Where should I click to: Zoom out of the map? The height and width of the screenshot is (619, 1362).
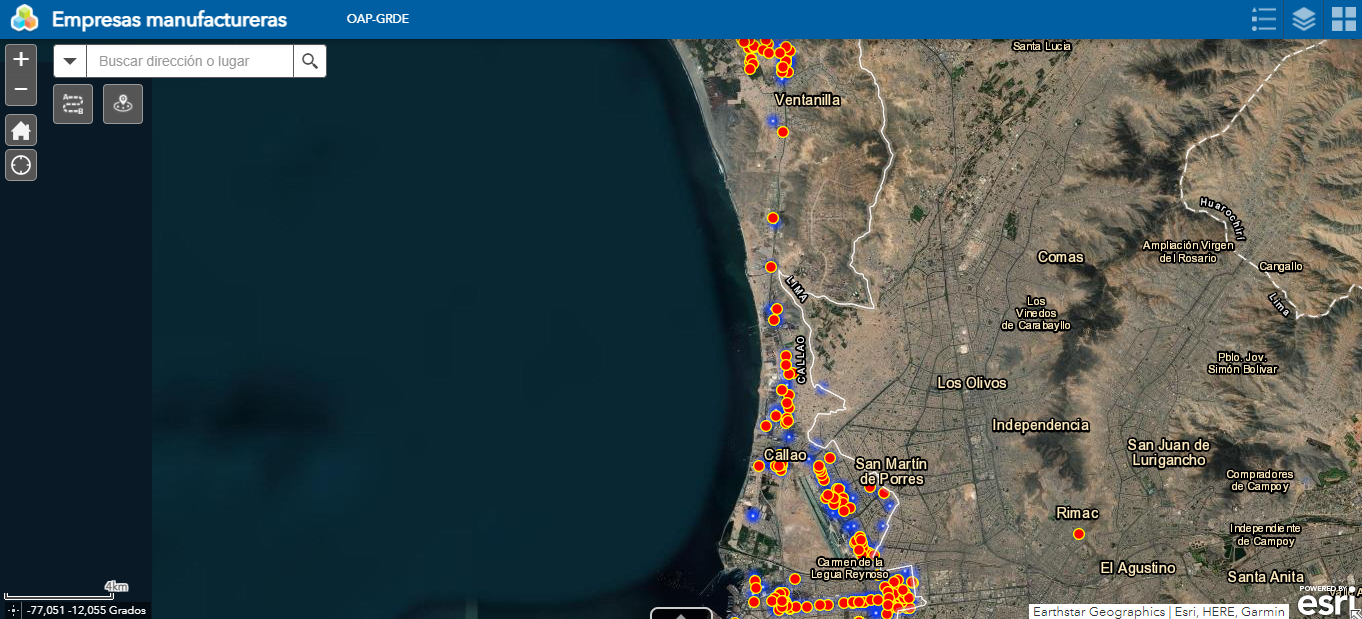click(x=21, y=90)
